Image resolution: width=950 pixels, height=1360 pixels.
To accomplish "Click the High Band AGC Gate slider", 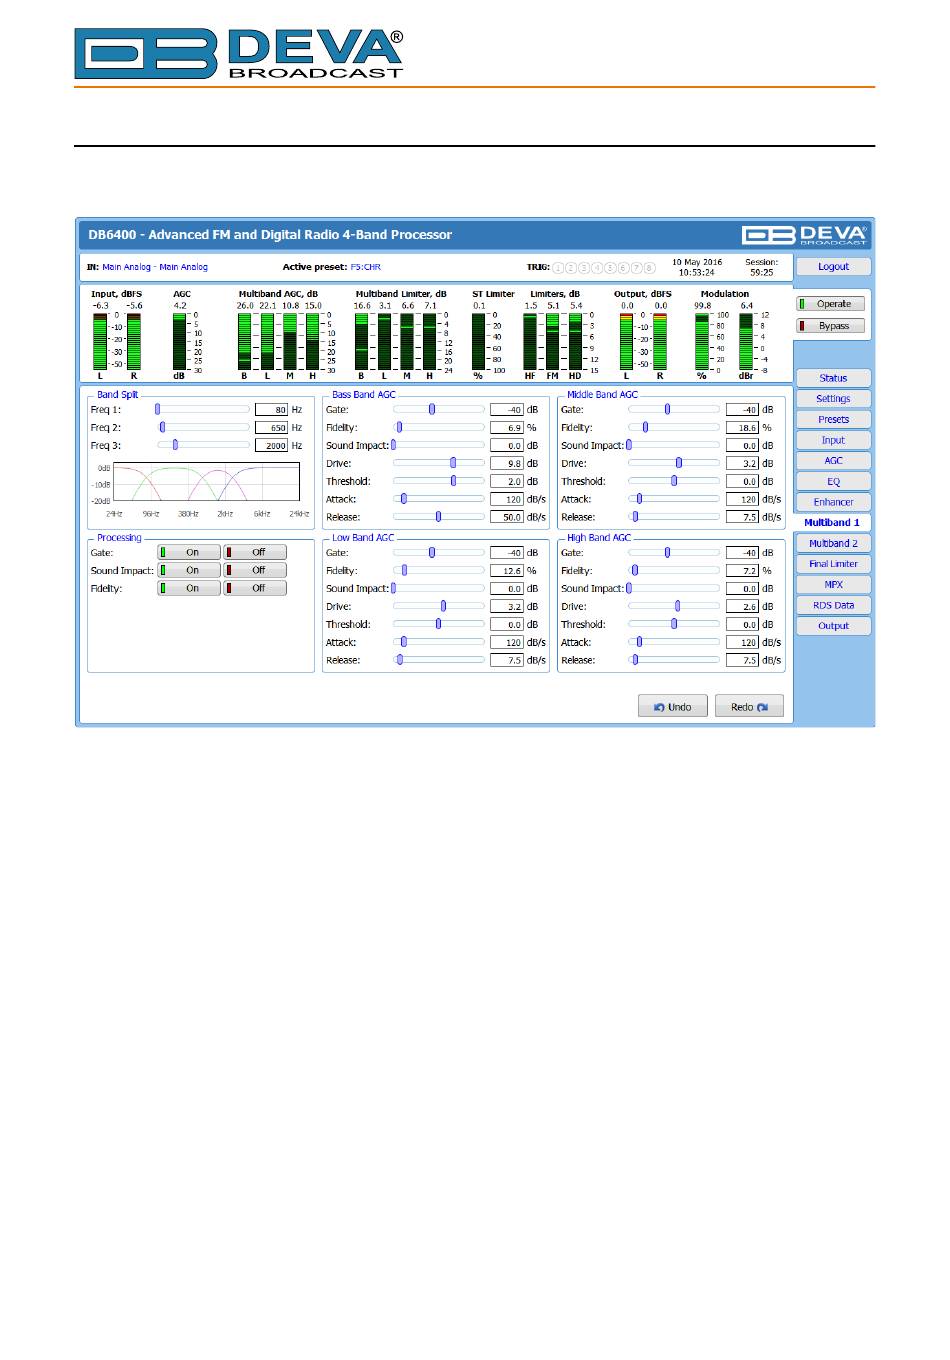I will [673, 552].
